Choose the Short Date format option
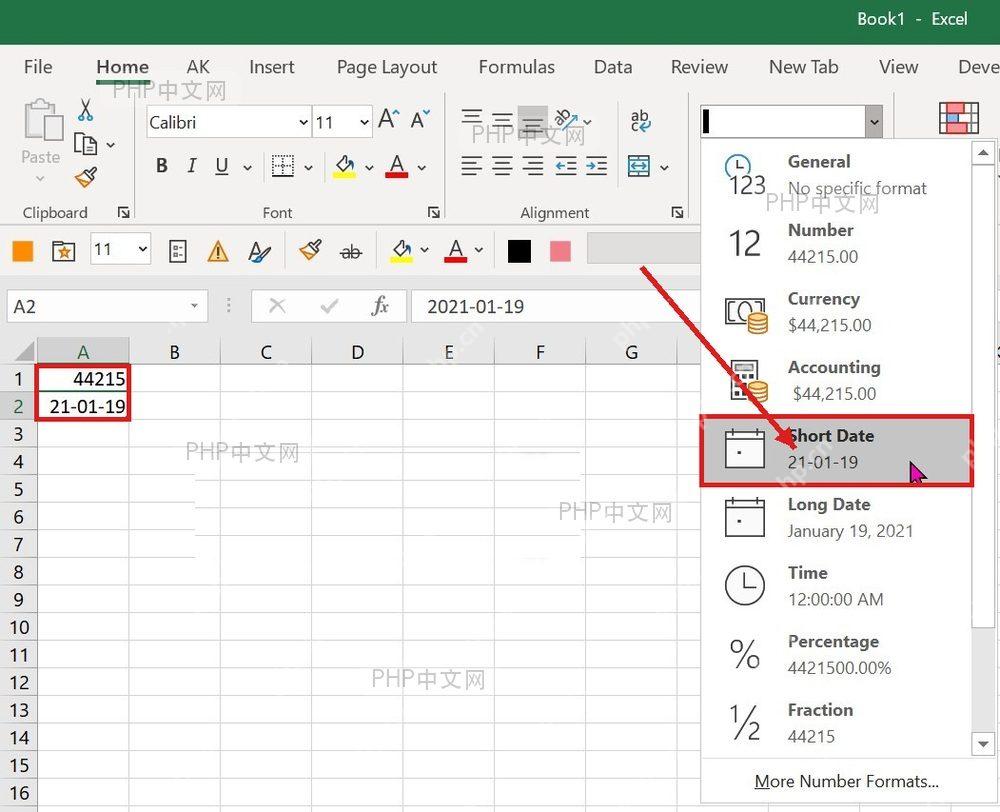Viewport: 1000px width, 812px height. point(837,450)
